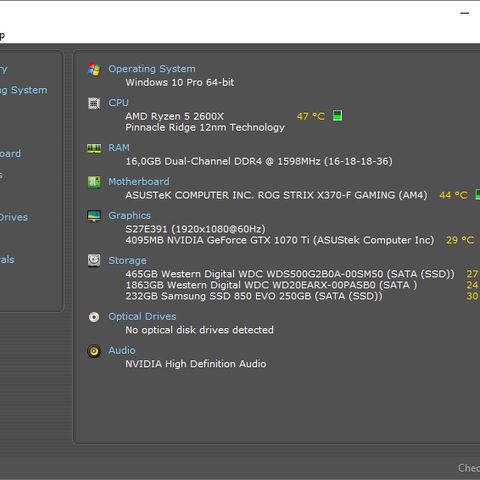The width and height of the screenshot is (480, 480).
Task: Click the Audio speaker icon
Action: (94, 351)
